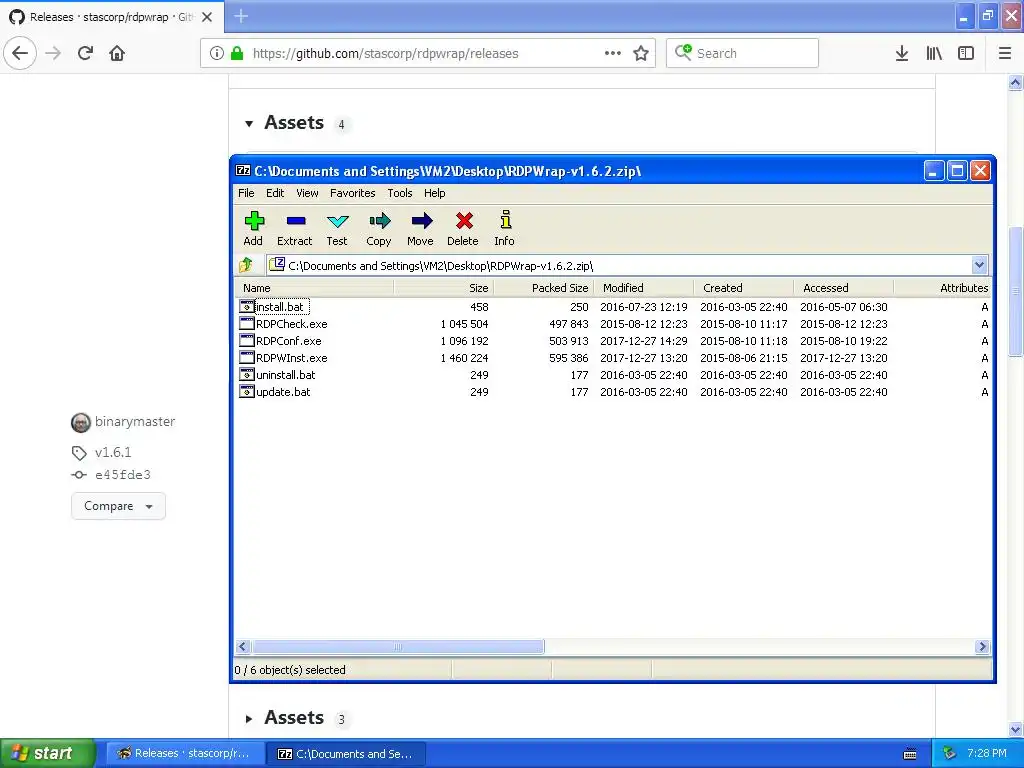Open the archive path dropdown
1024x768 pixels.
click(979, 265)
